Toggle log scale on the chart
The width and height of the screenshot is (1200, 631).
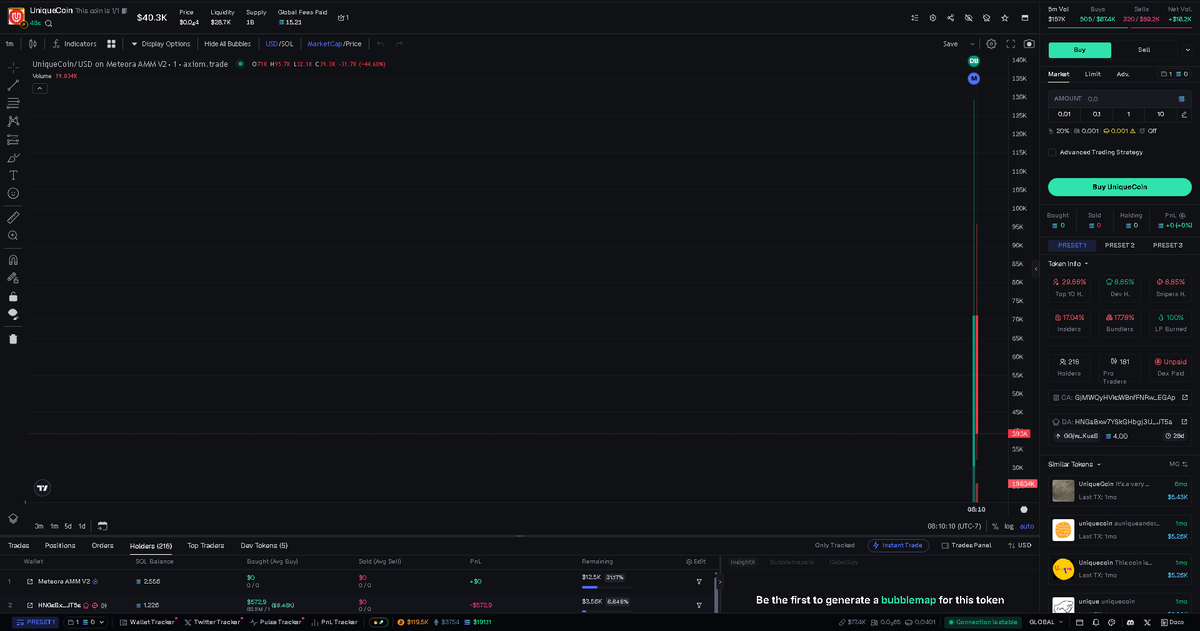tap(1009, 526)
